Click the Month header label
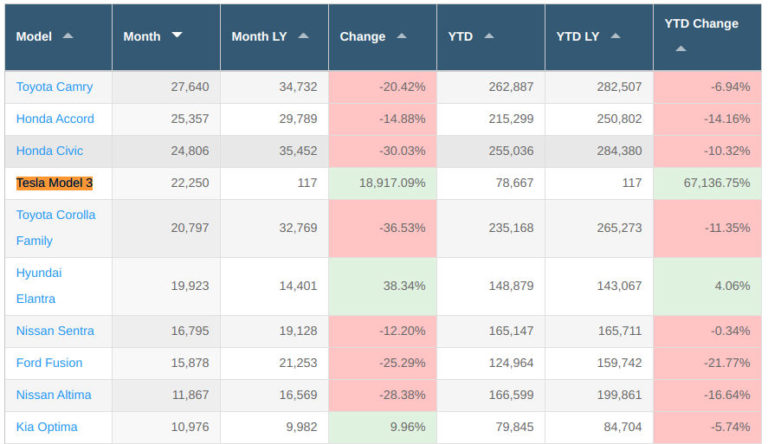The height and width of the screenshot is (444, 768). click(x=142, y=36)
